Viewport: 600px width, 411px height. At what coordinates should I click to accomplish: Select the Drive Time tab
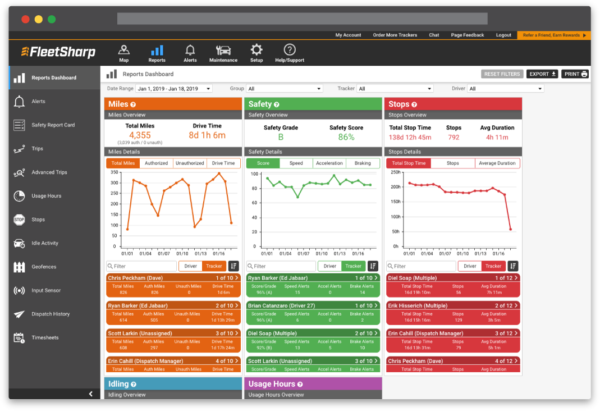tap(223, 163)
